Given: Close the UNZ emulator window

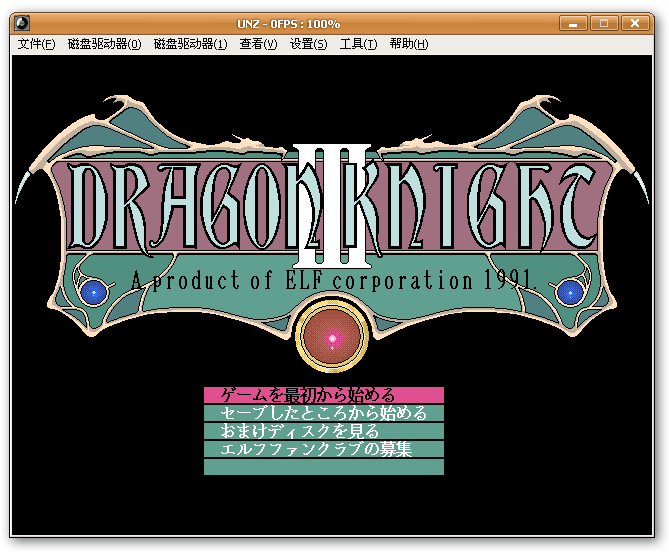Looking at the screenshot, I should (635, 23).
